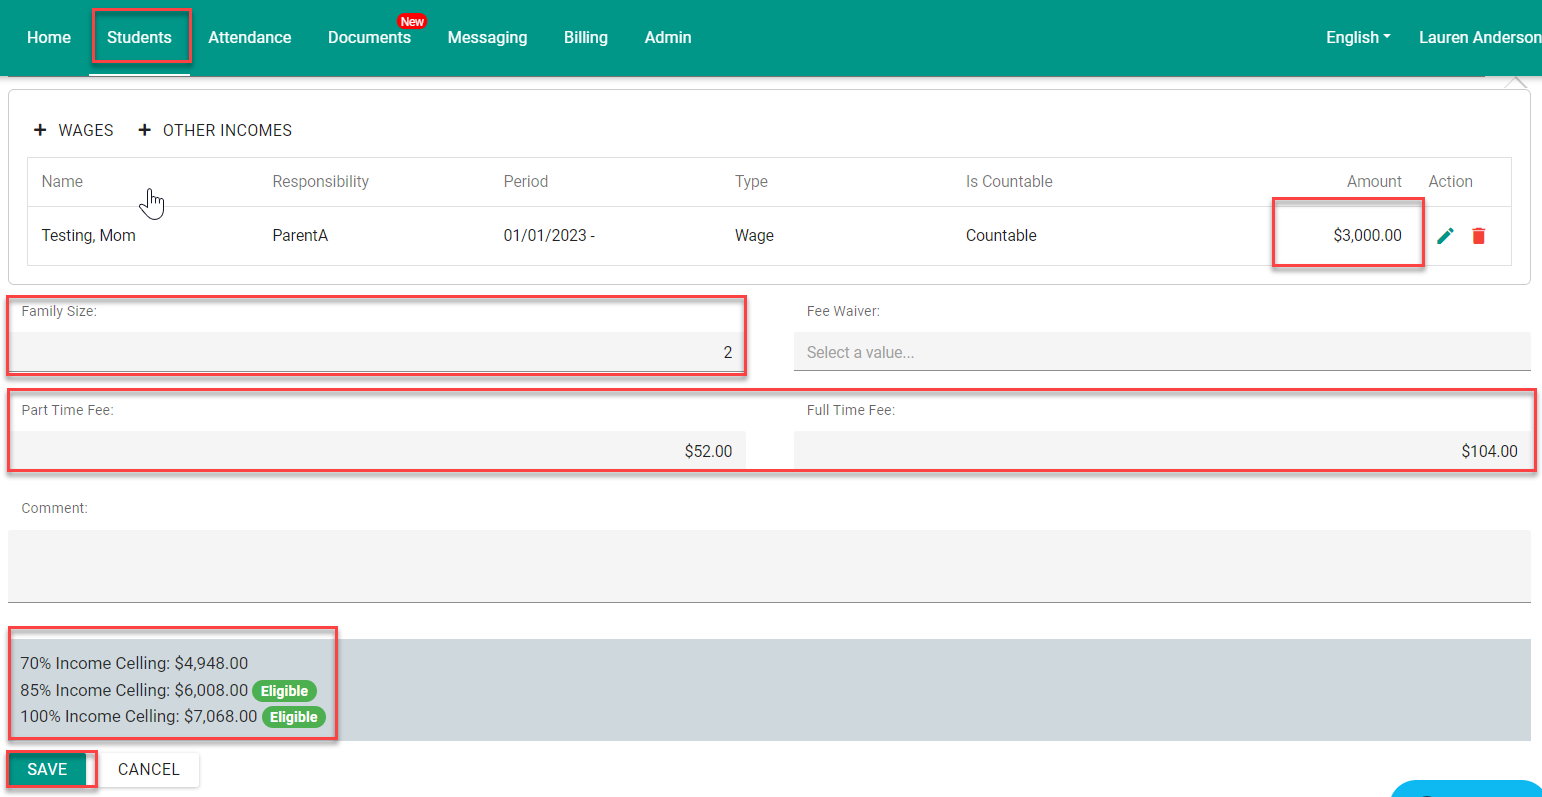Open the Fee Waiver dropdown
1542x797 pixels.
point(1161,351)
